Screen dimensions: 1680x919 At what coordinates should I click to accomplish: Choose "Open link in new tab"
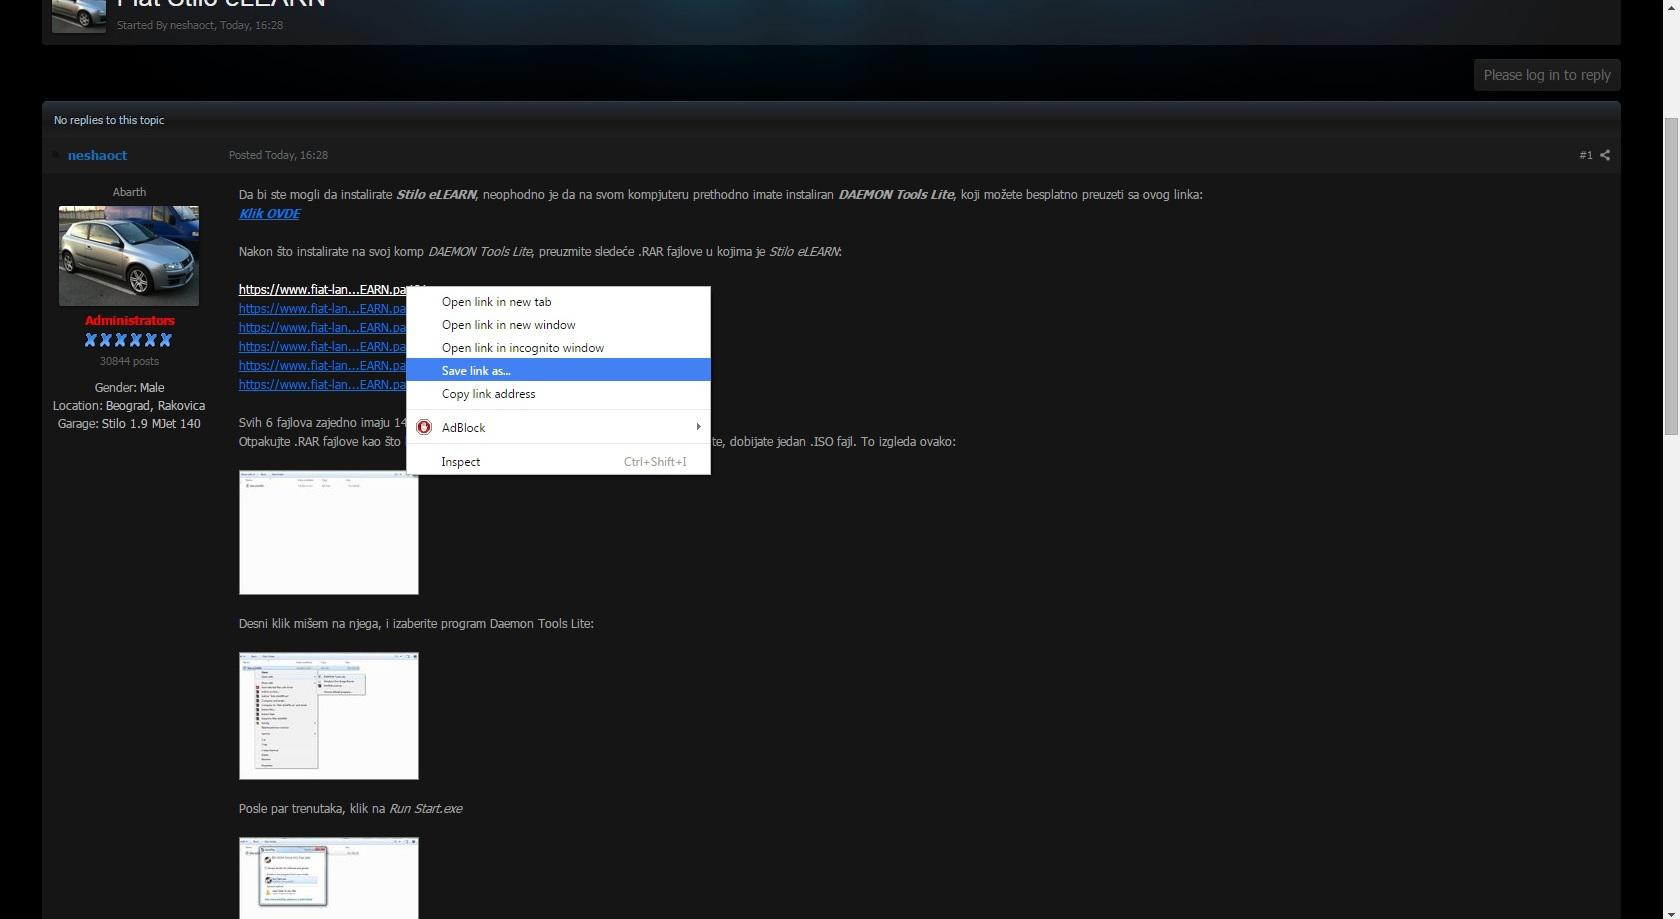point(558,301)
